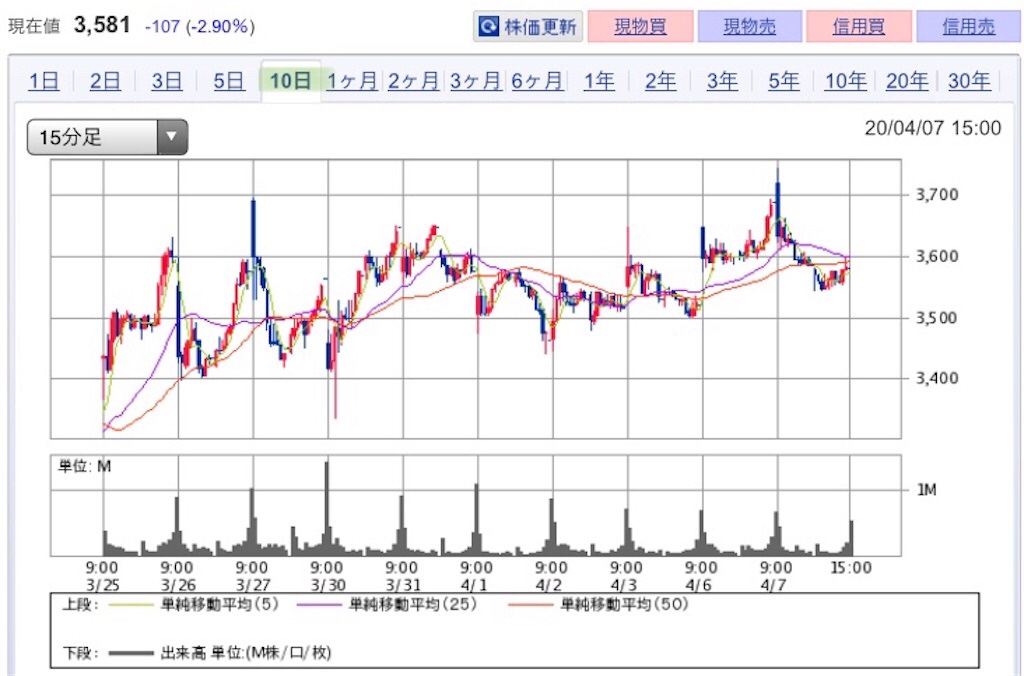
Task: Switch chart to 3日 range
Action: [x=167, y=81]
